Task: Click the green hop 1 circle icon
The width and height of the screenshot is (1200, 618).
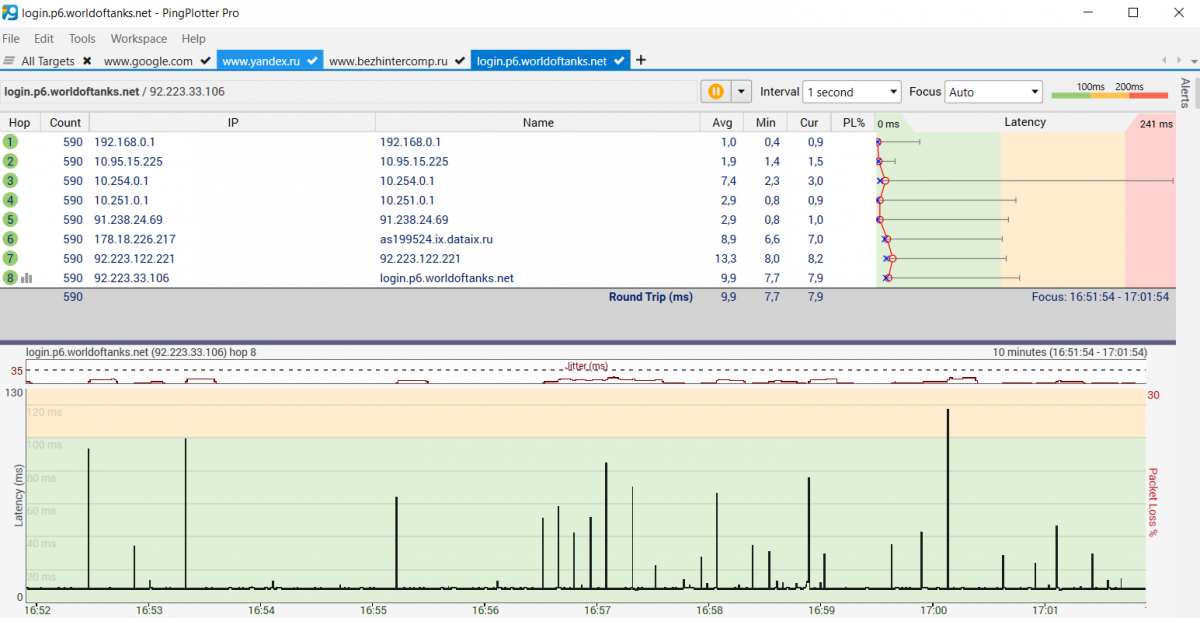Action: click(x=10, y=142)
